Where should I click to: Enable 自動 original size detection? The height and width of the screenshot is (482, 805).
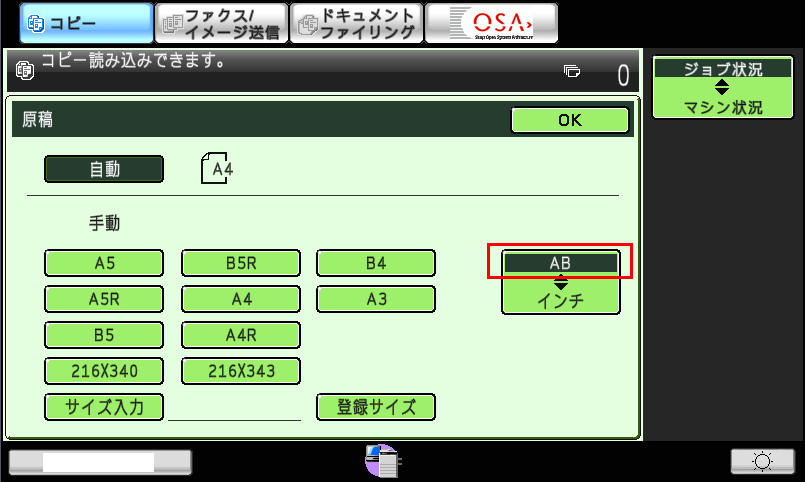point(104,169)
